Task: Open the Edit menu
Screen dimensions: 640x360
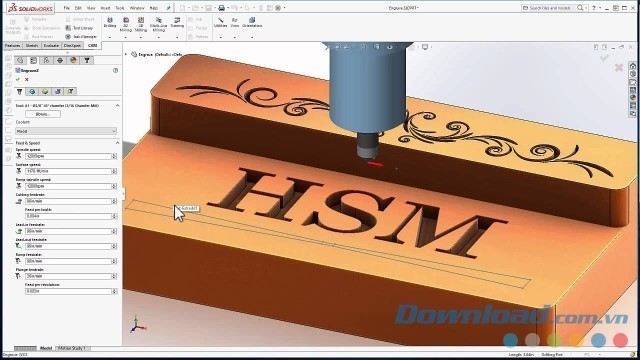Action: tap(78, 8)
